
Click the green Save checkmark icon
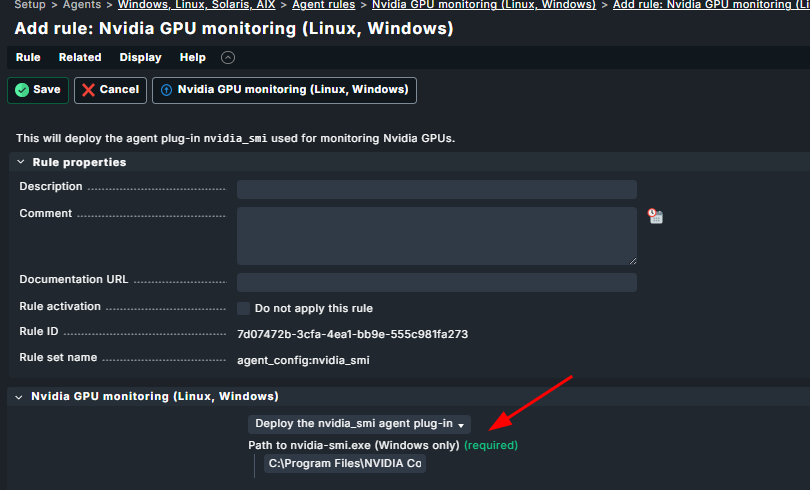[22, 90]
